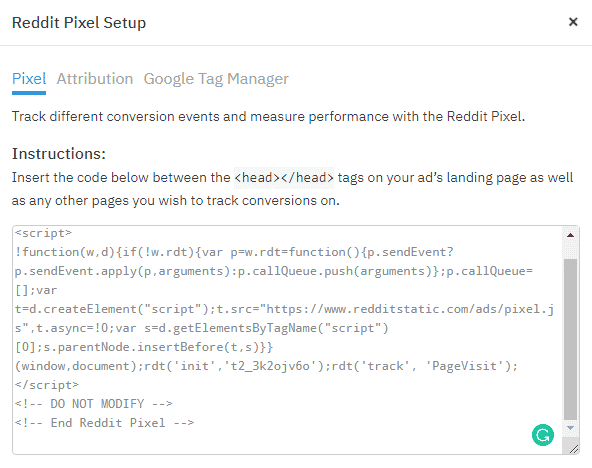
Task: Click the 't2_3k2ojv6o' pixel ID in code
Action: 270,366
